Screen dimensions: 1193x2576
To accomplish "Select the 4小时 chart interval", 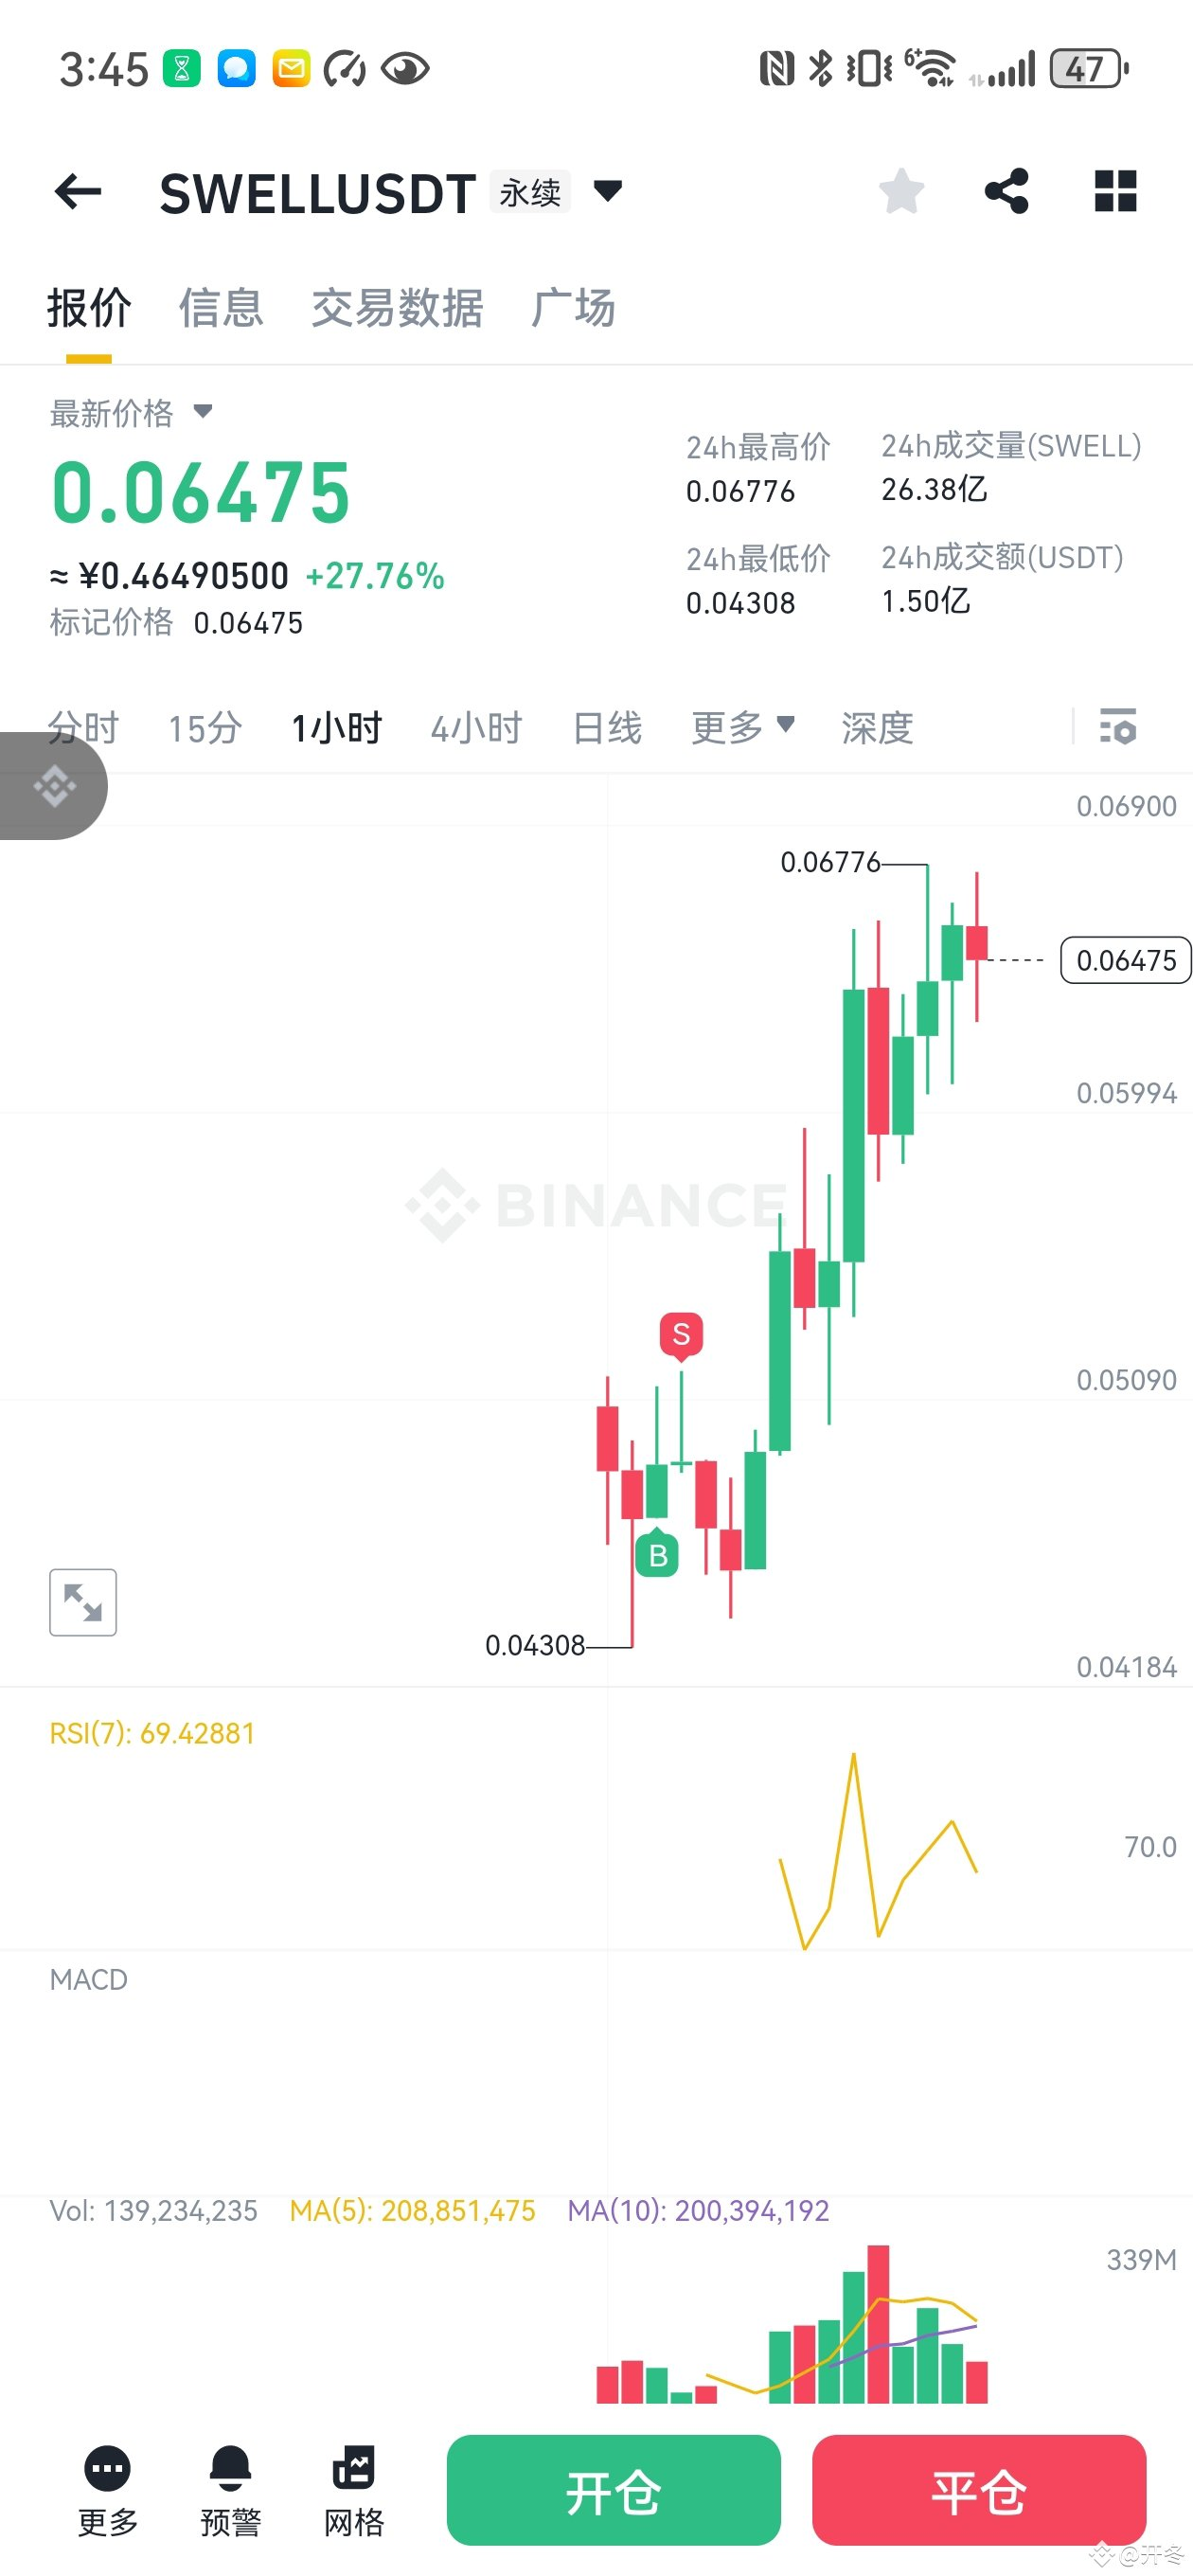I will [476, 728].
